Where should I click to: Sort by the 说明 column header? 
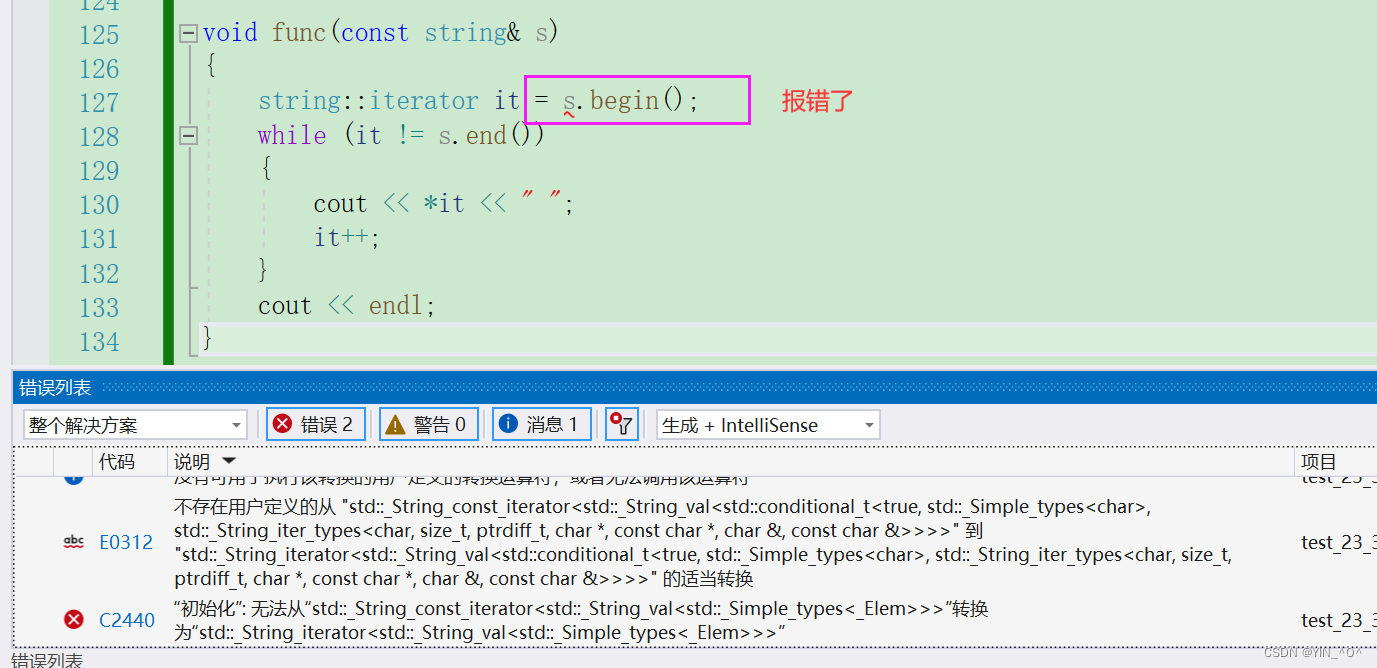(x=192, y=461)
